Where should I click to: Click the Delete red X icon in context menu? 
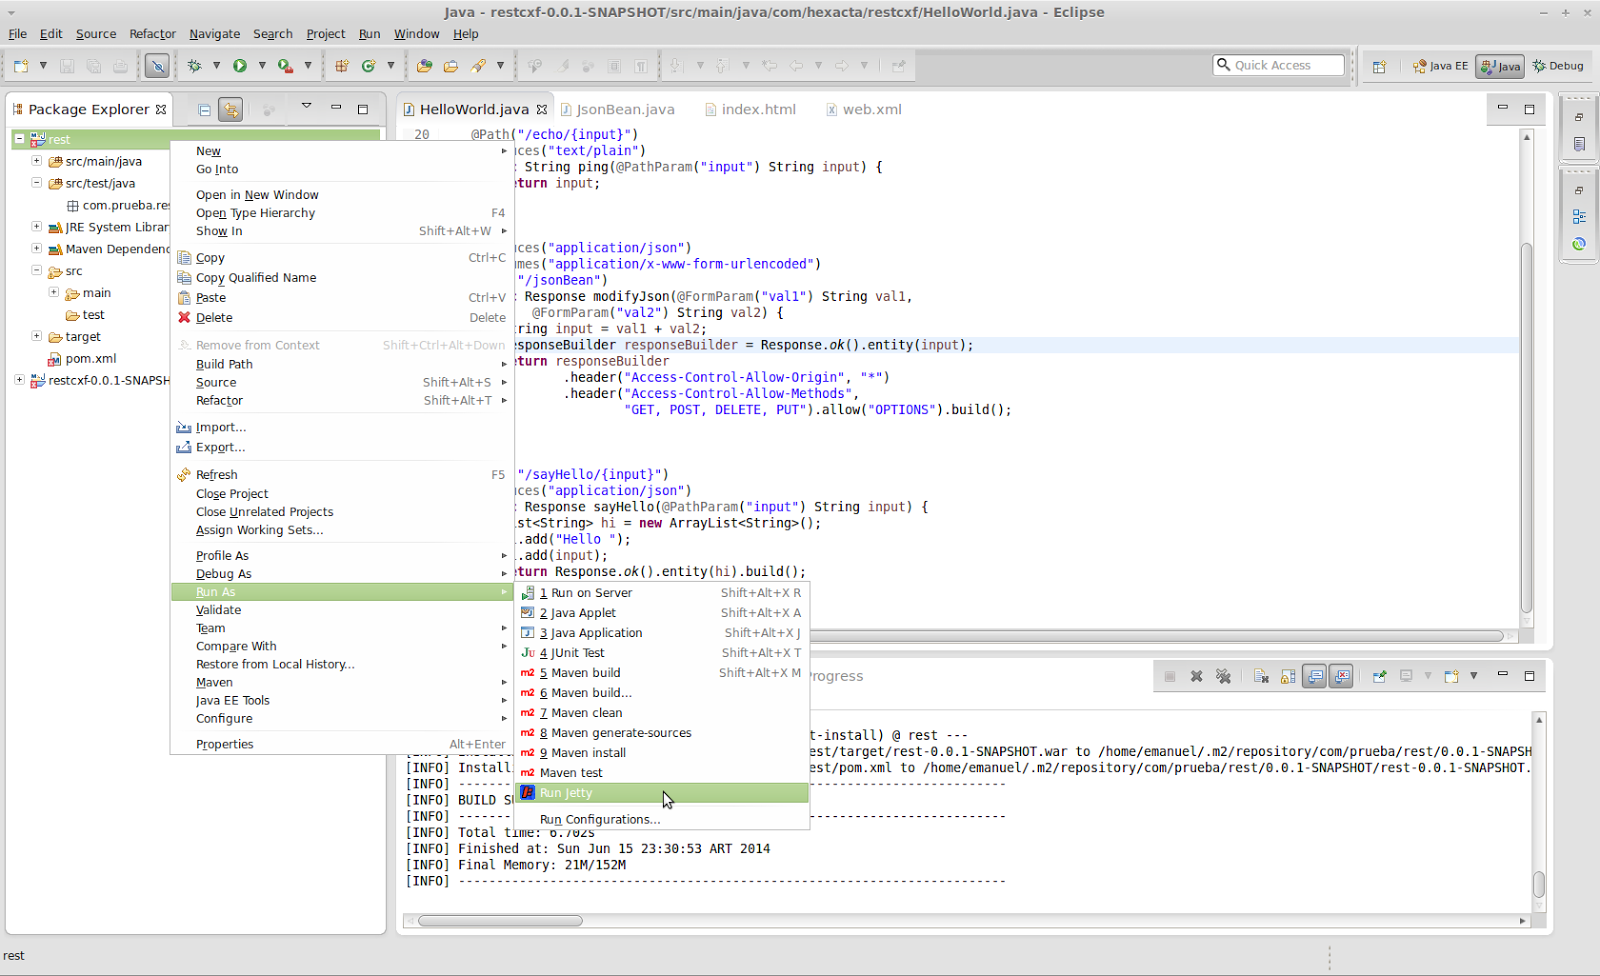click(184, 317)
